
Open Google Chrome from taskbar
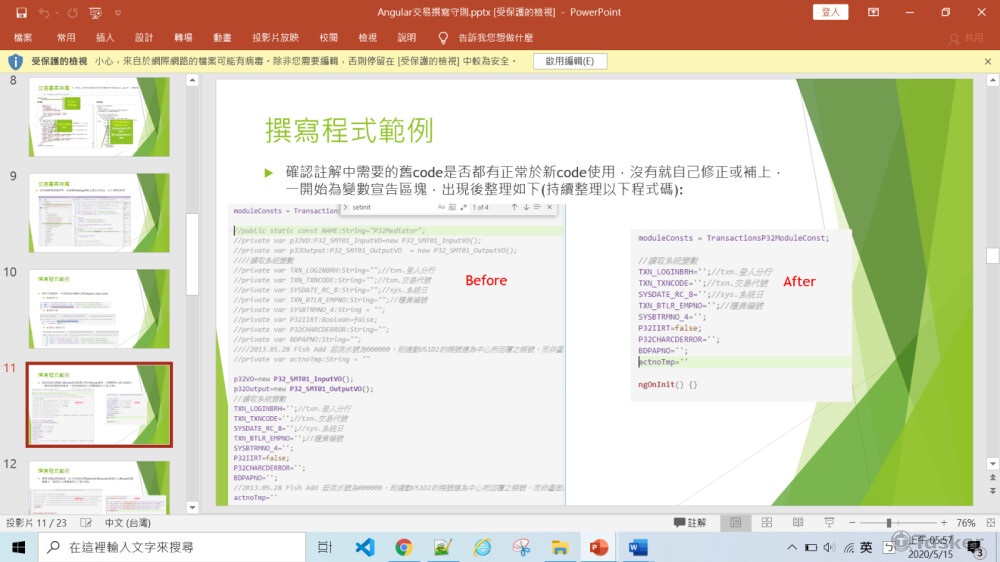[x=403, y=547]
